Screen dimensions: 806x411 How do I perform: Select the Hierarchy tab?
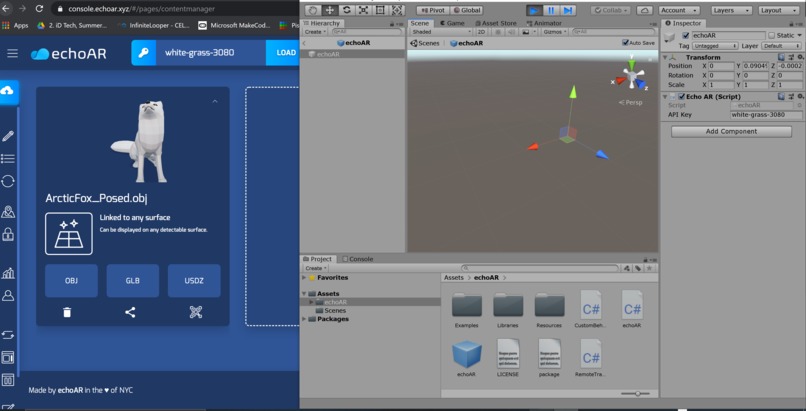pyautogui.click(x=322, y=23)
